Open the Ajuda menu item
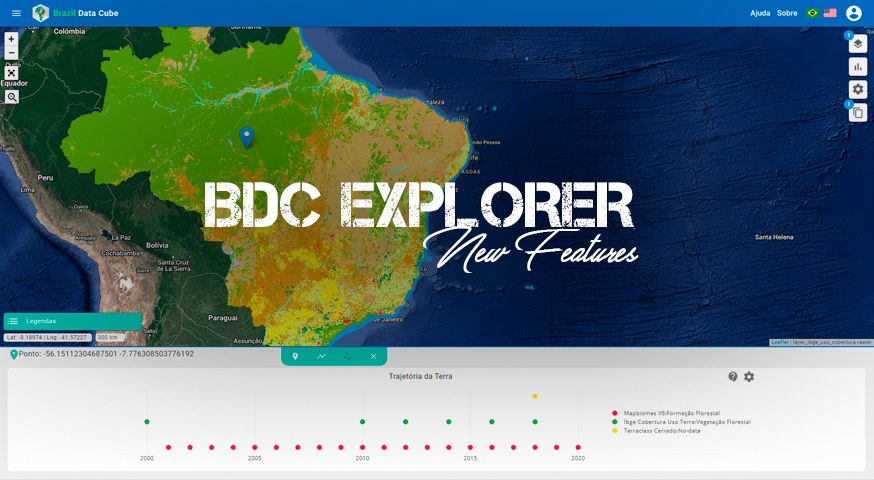Image resolution: width=874 pixels, height=480 pixels. click(760, 13)
